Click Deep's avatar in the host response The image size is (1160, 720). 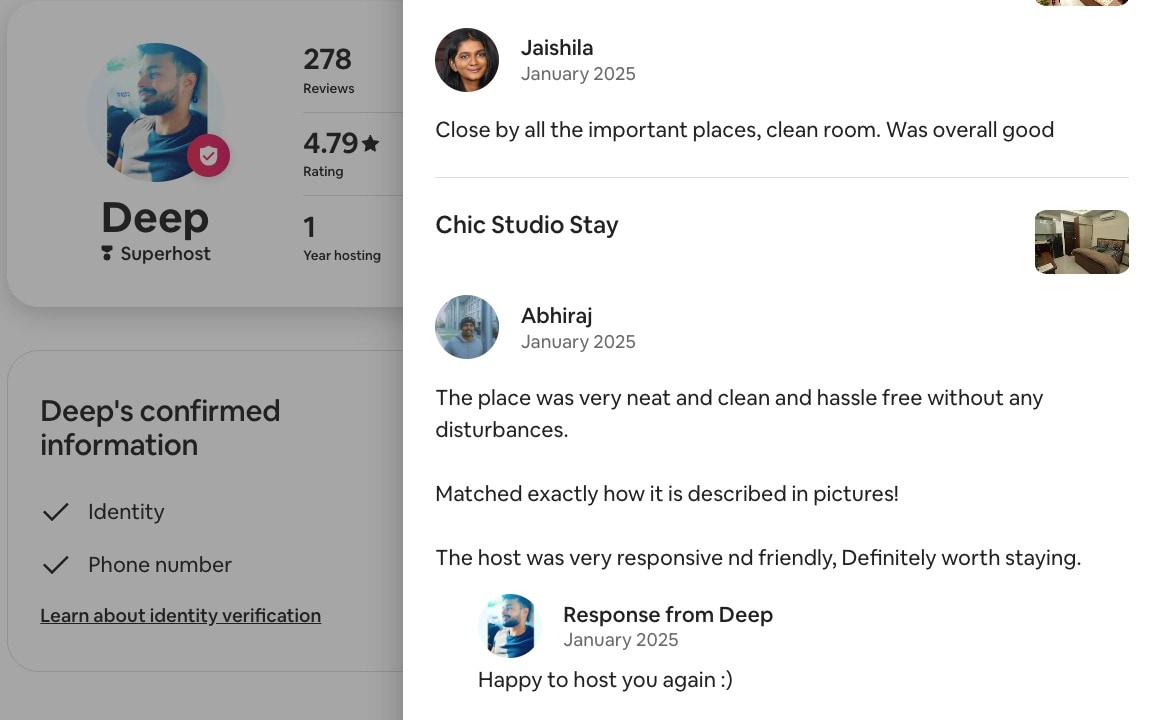point(510,625)
